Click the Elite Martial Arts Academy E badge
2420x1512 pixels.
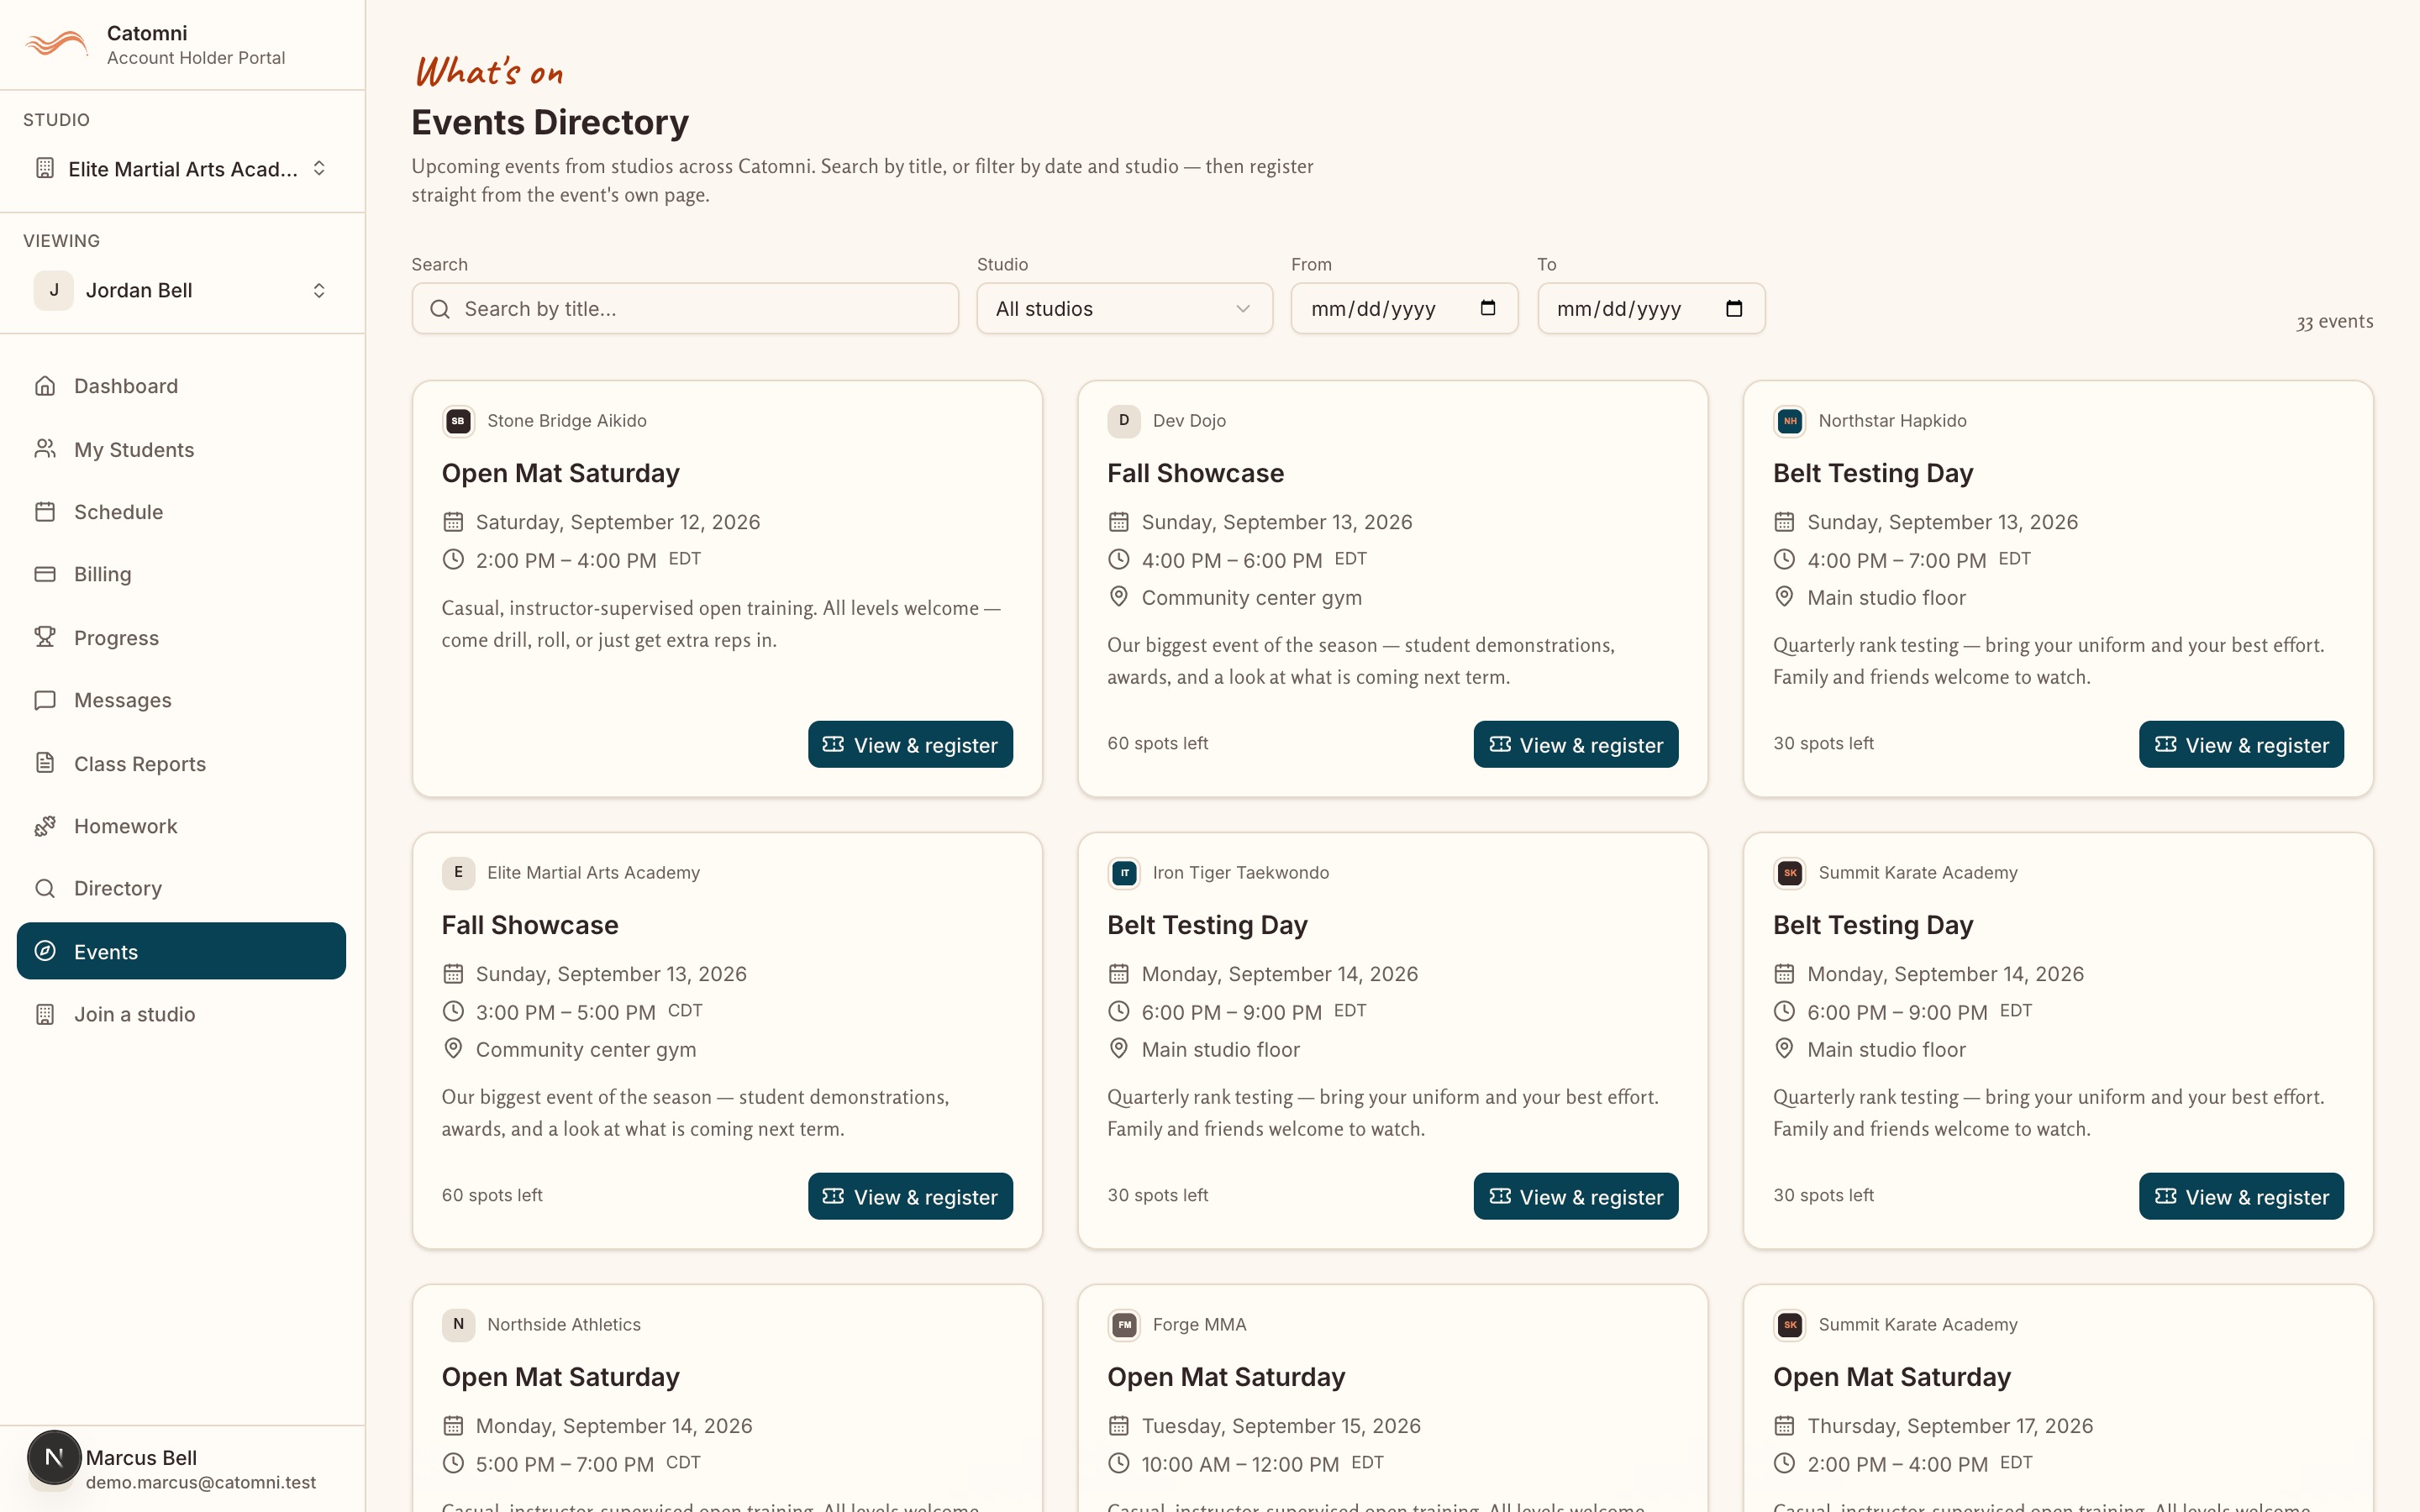pos(458,873)
